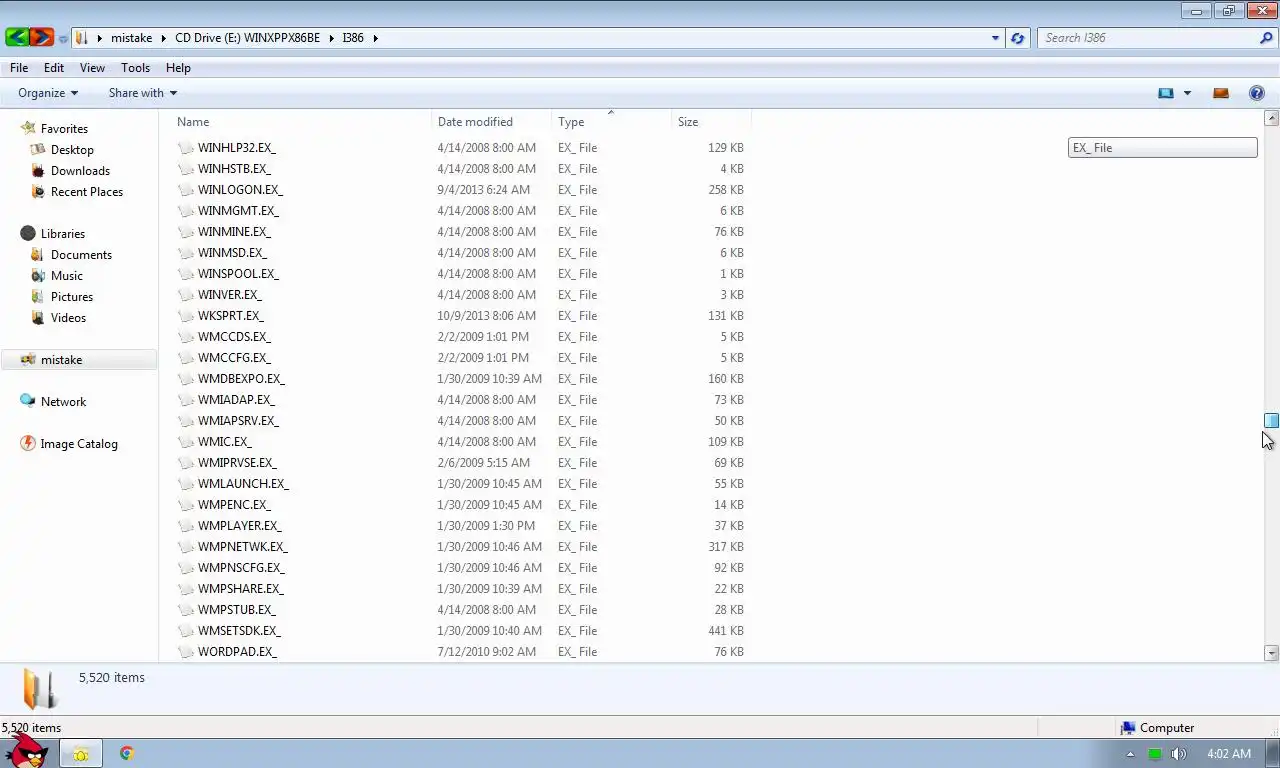
Task: Select Downloads in the navigation pane
Action: 80,171
